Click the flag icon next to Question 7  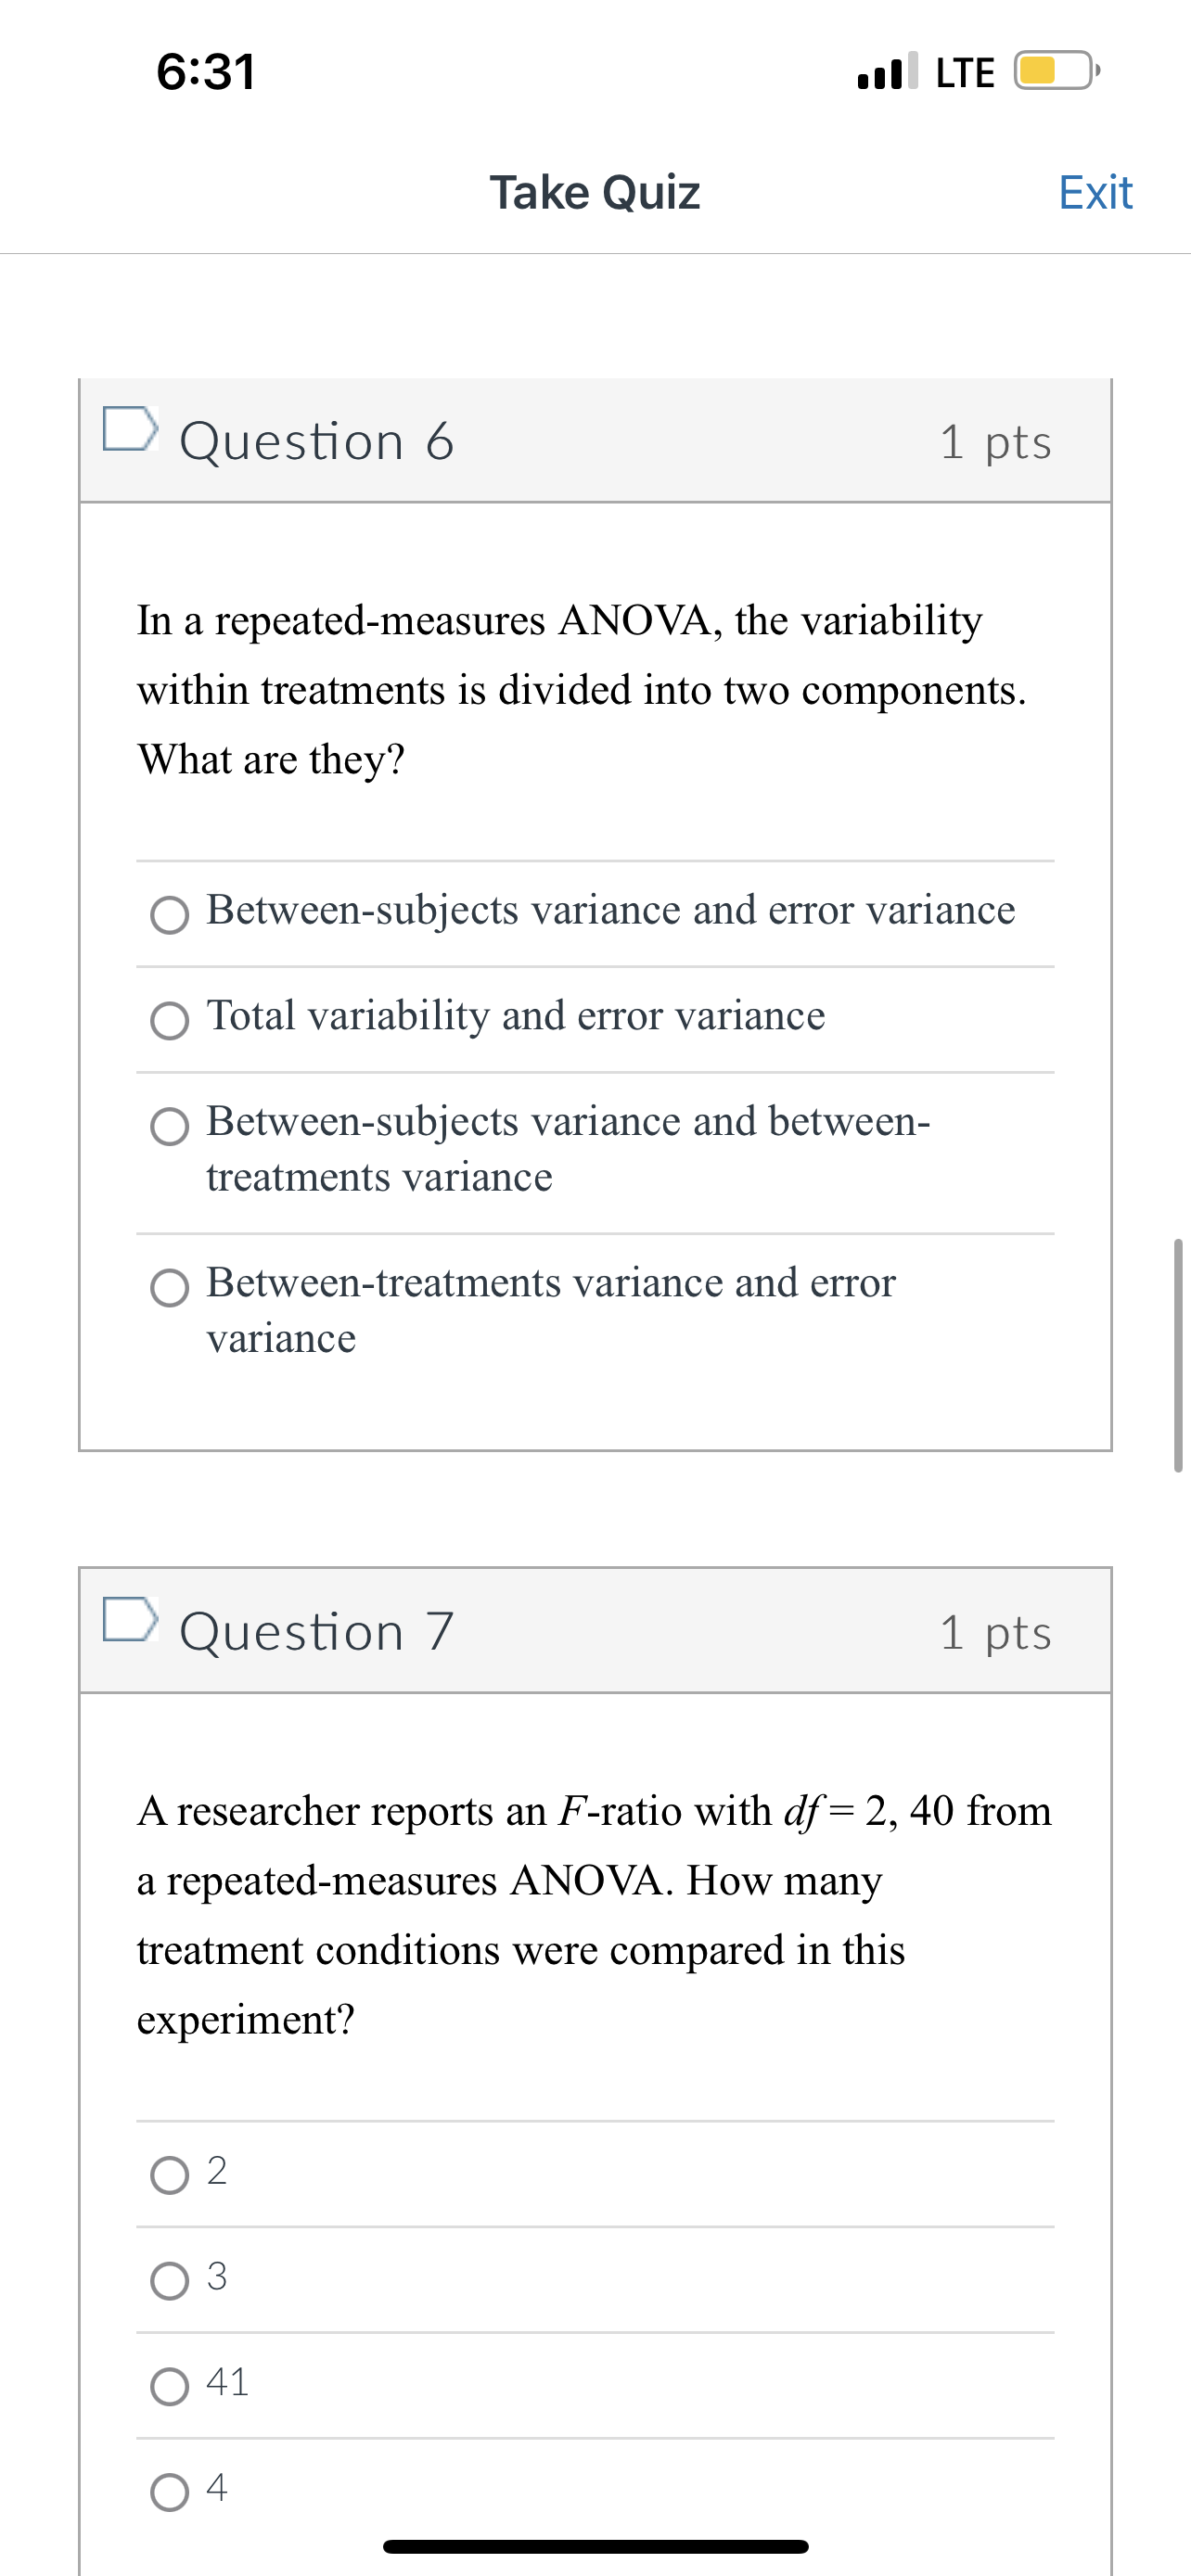(132, 1620)
